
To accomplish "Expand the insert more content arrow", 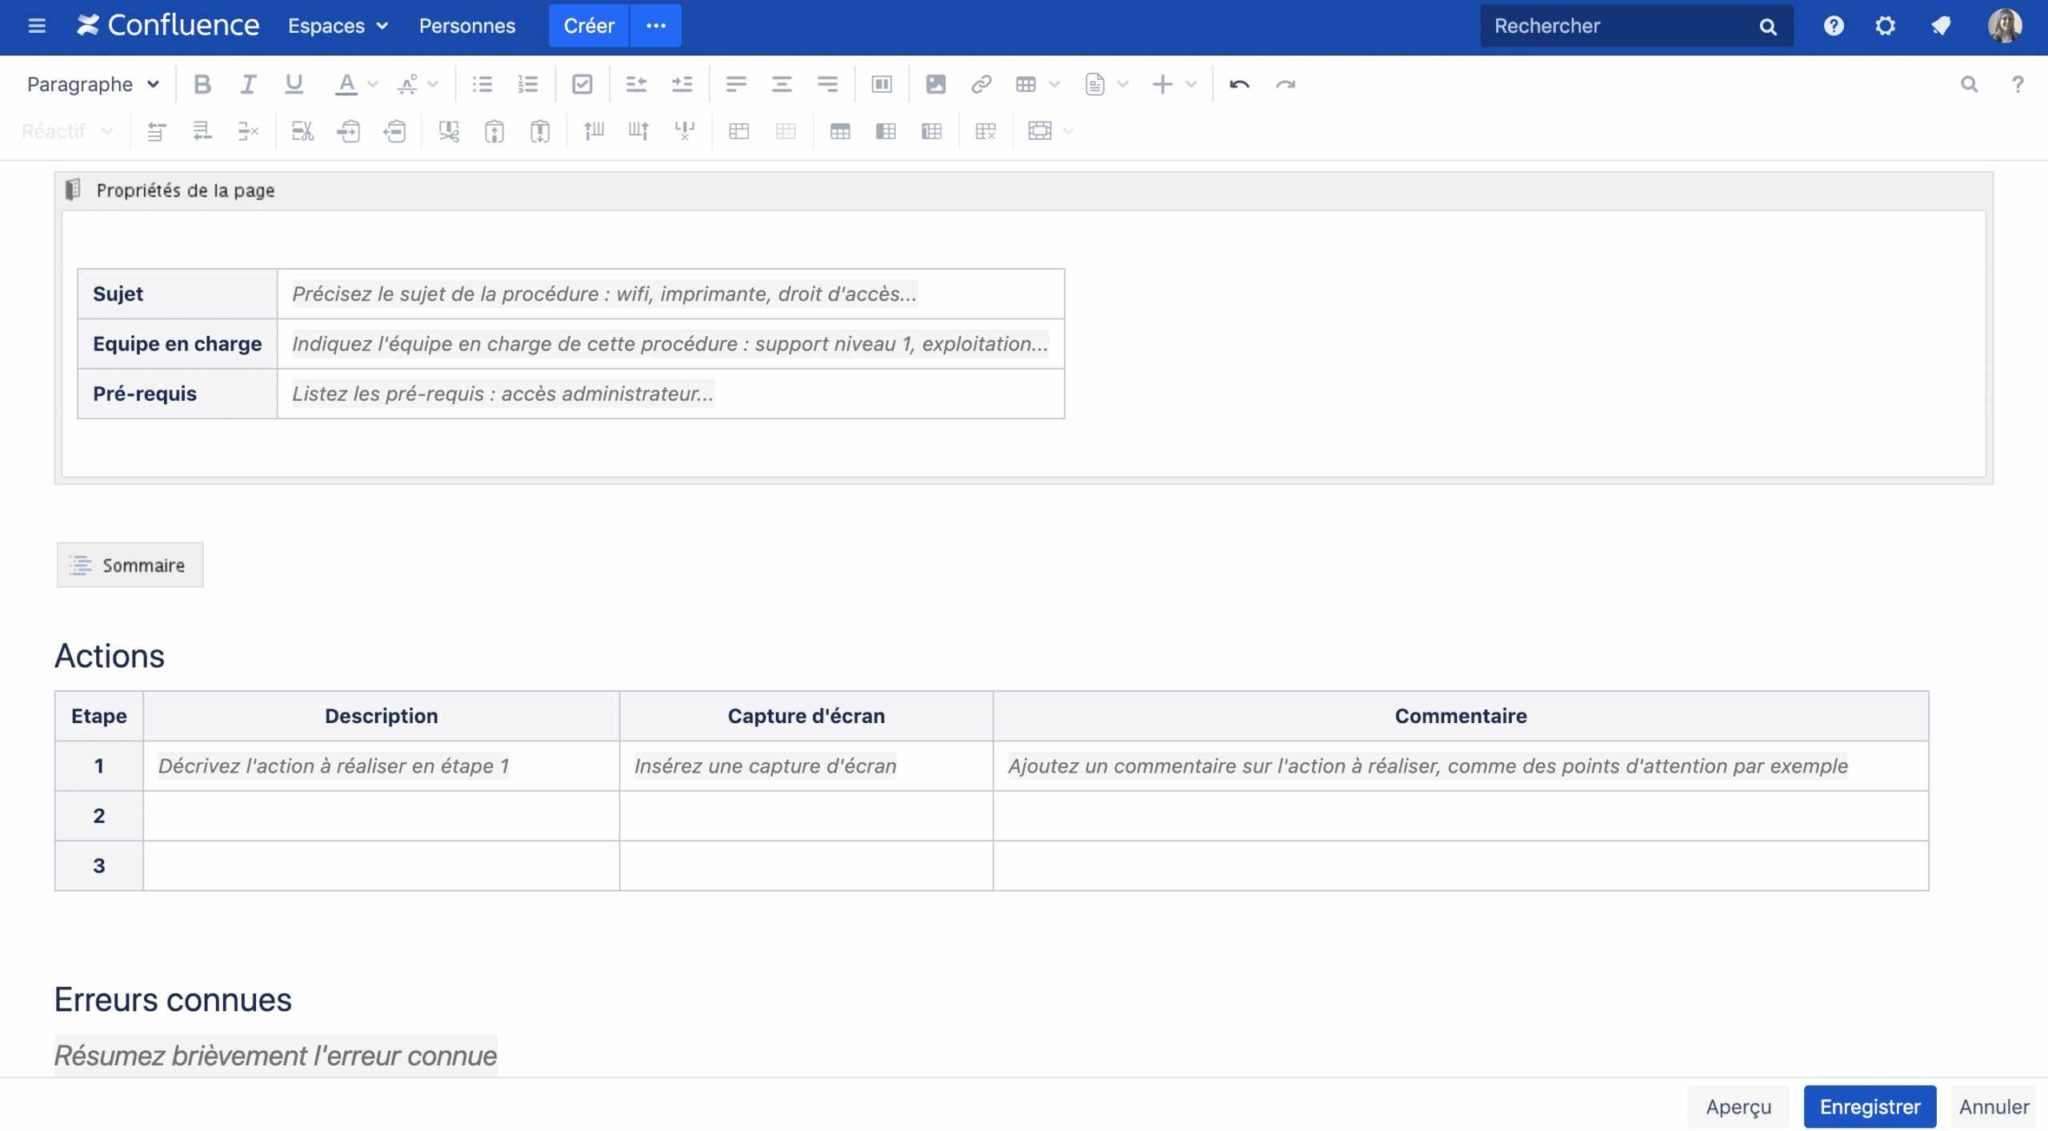I will tap(1190, 84).
